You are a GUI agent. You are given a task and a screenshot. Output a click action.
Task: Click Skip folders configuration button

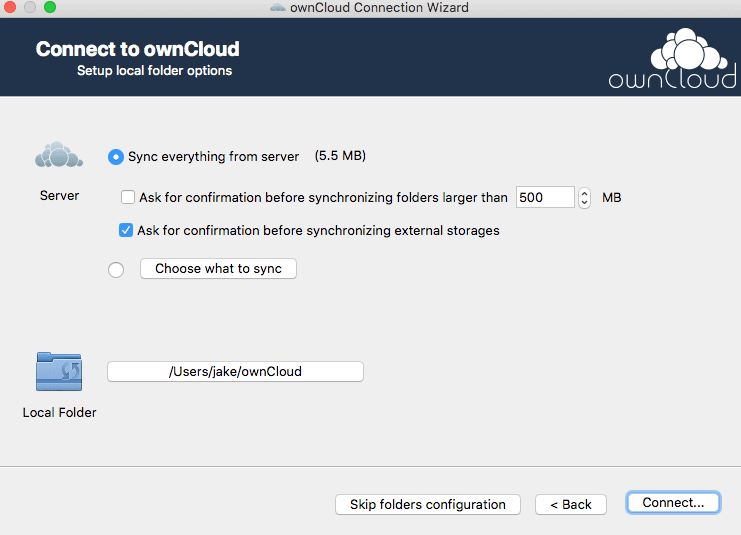coord(428,504)
